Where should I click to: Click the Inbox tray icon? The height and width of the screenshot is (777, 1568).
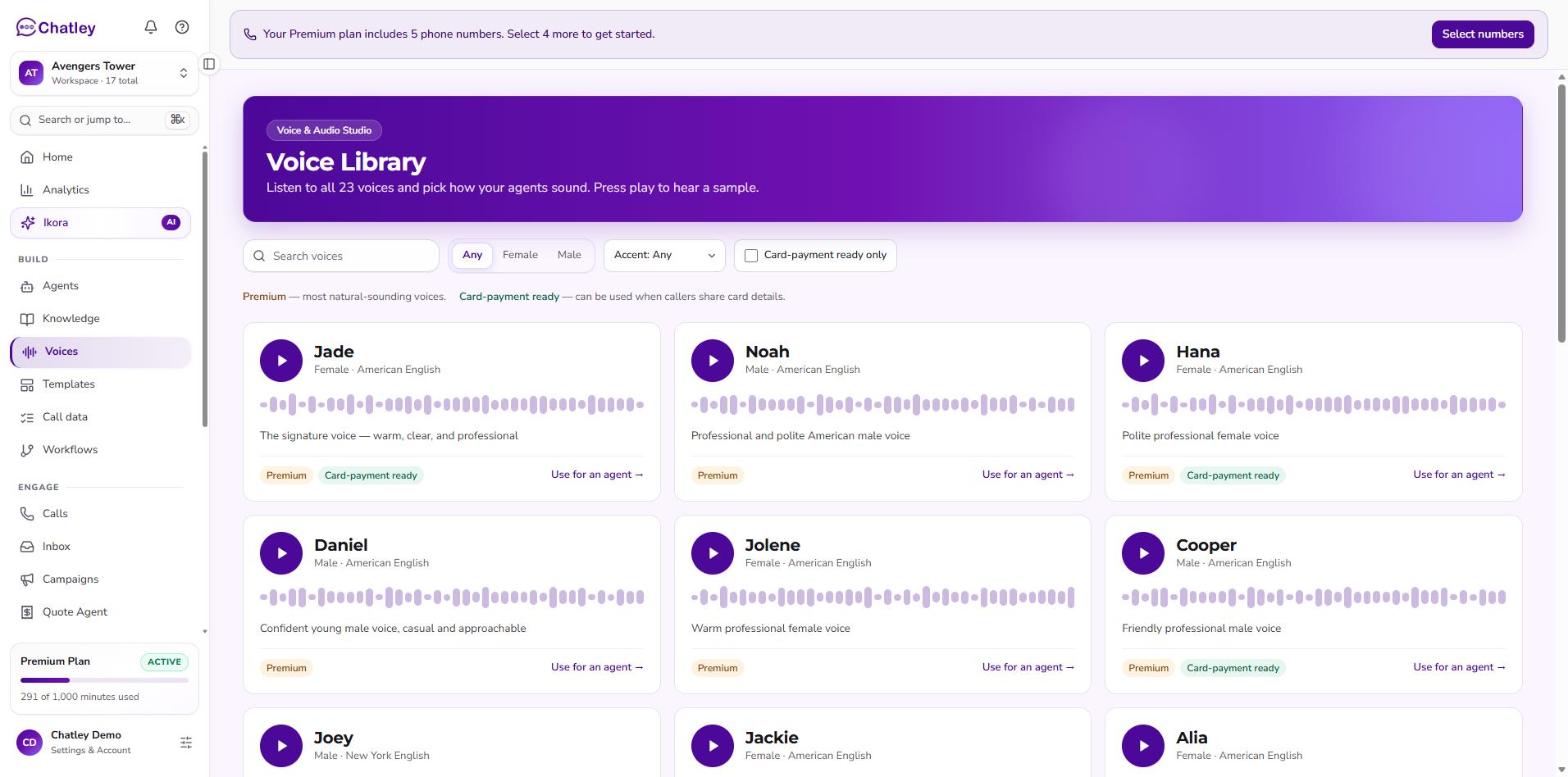pos(27,547)
